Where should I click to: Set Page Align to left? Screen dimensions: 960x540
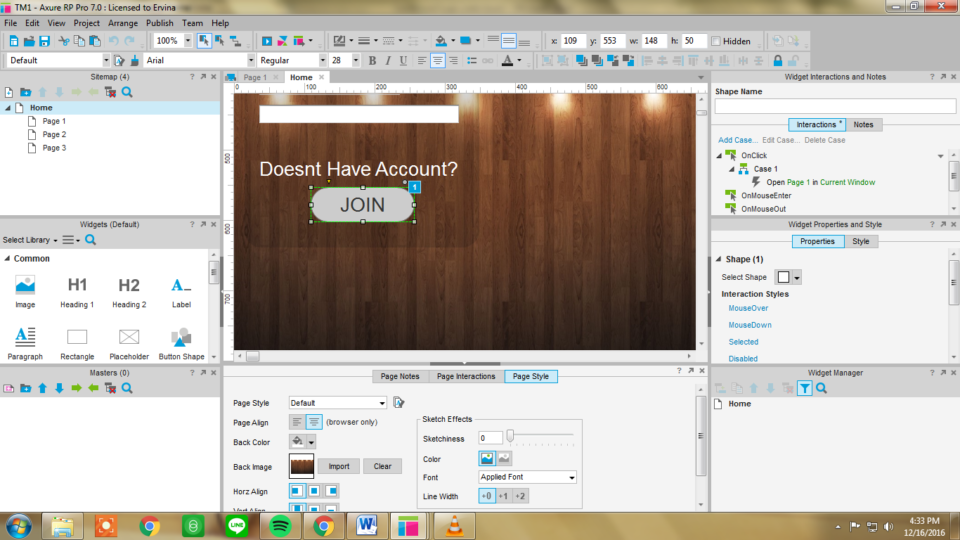click(x=297, y=422)
